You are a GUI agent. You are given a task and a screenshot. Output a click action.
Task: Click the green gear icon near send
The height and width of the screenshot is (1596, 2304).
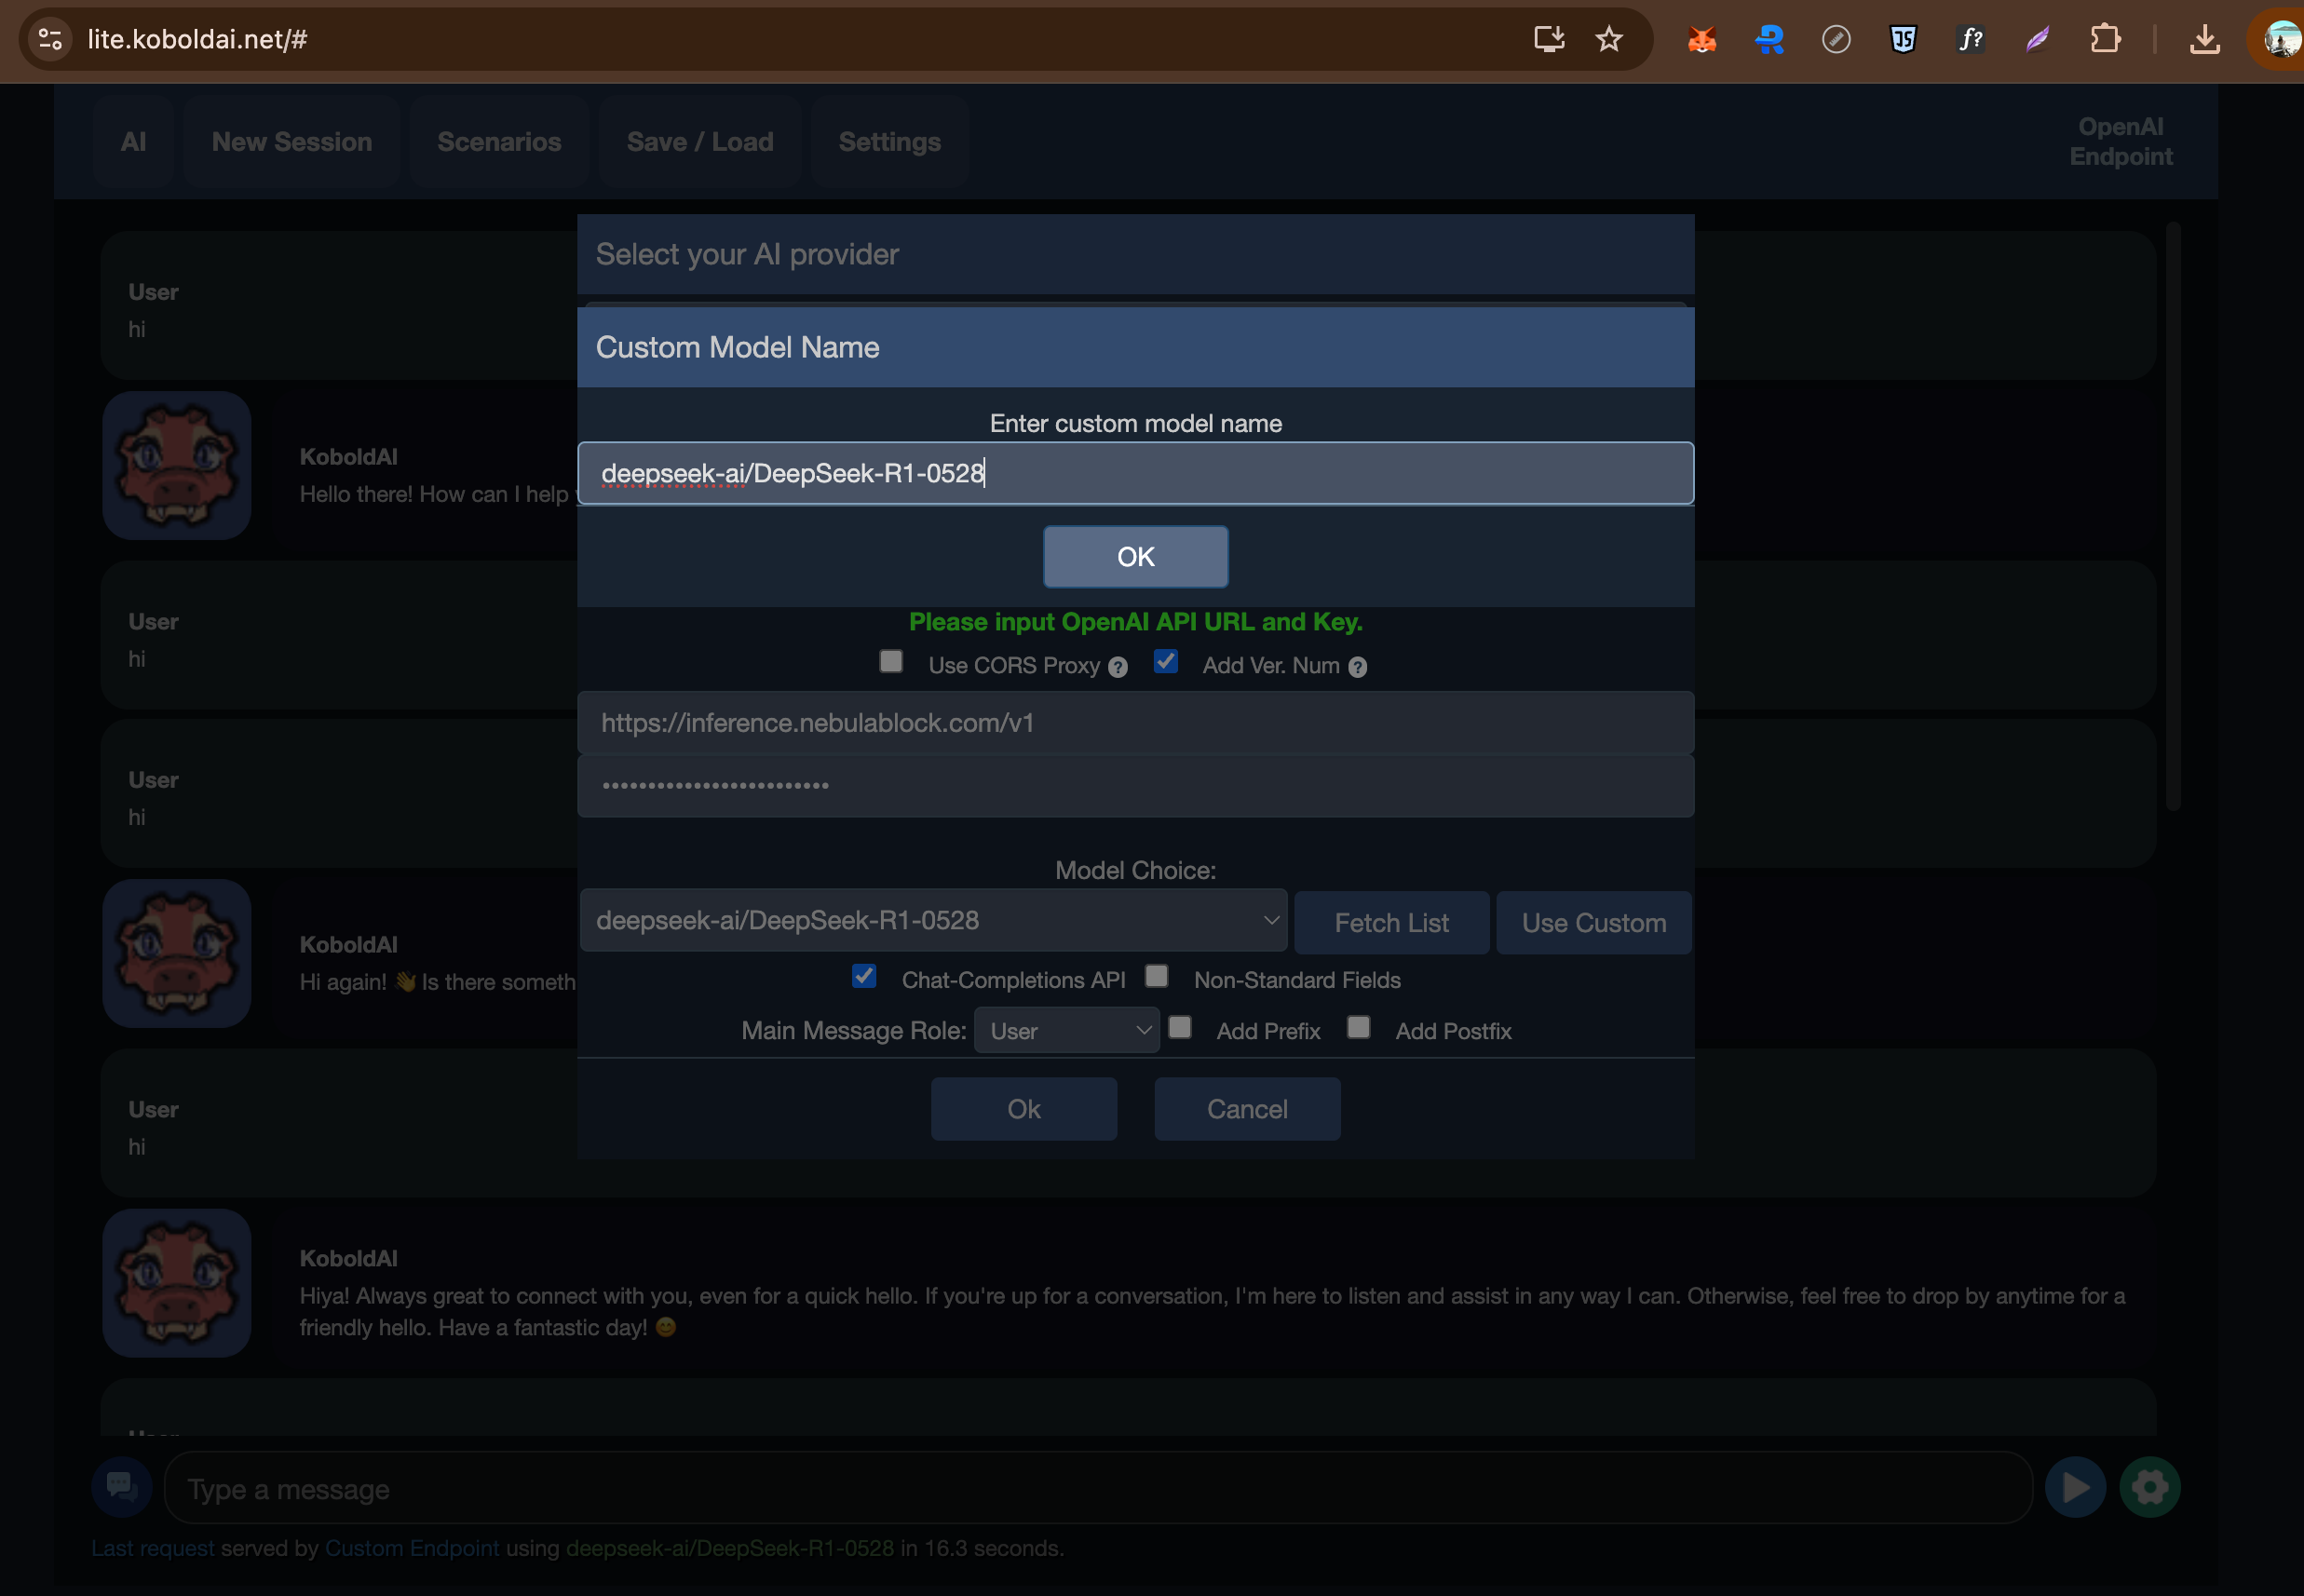point(2149,1487)
